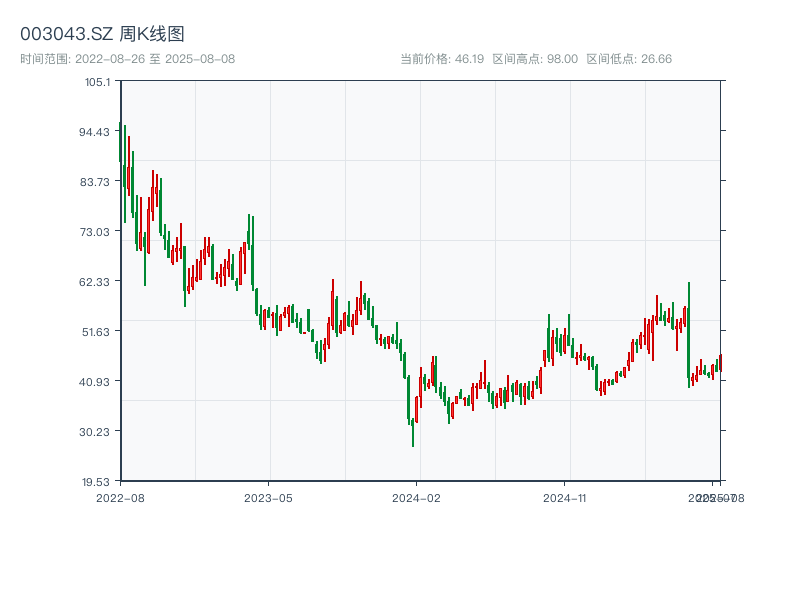Select the 2022-08 x-axis date label
The image size is (800, 600).
(120, 497)
